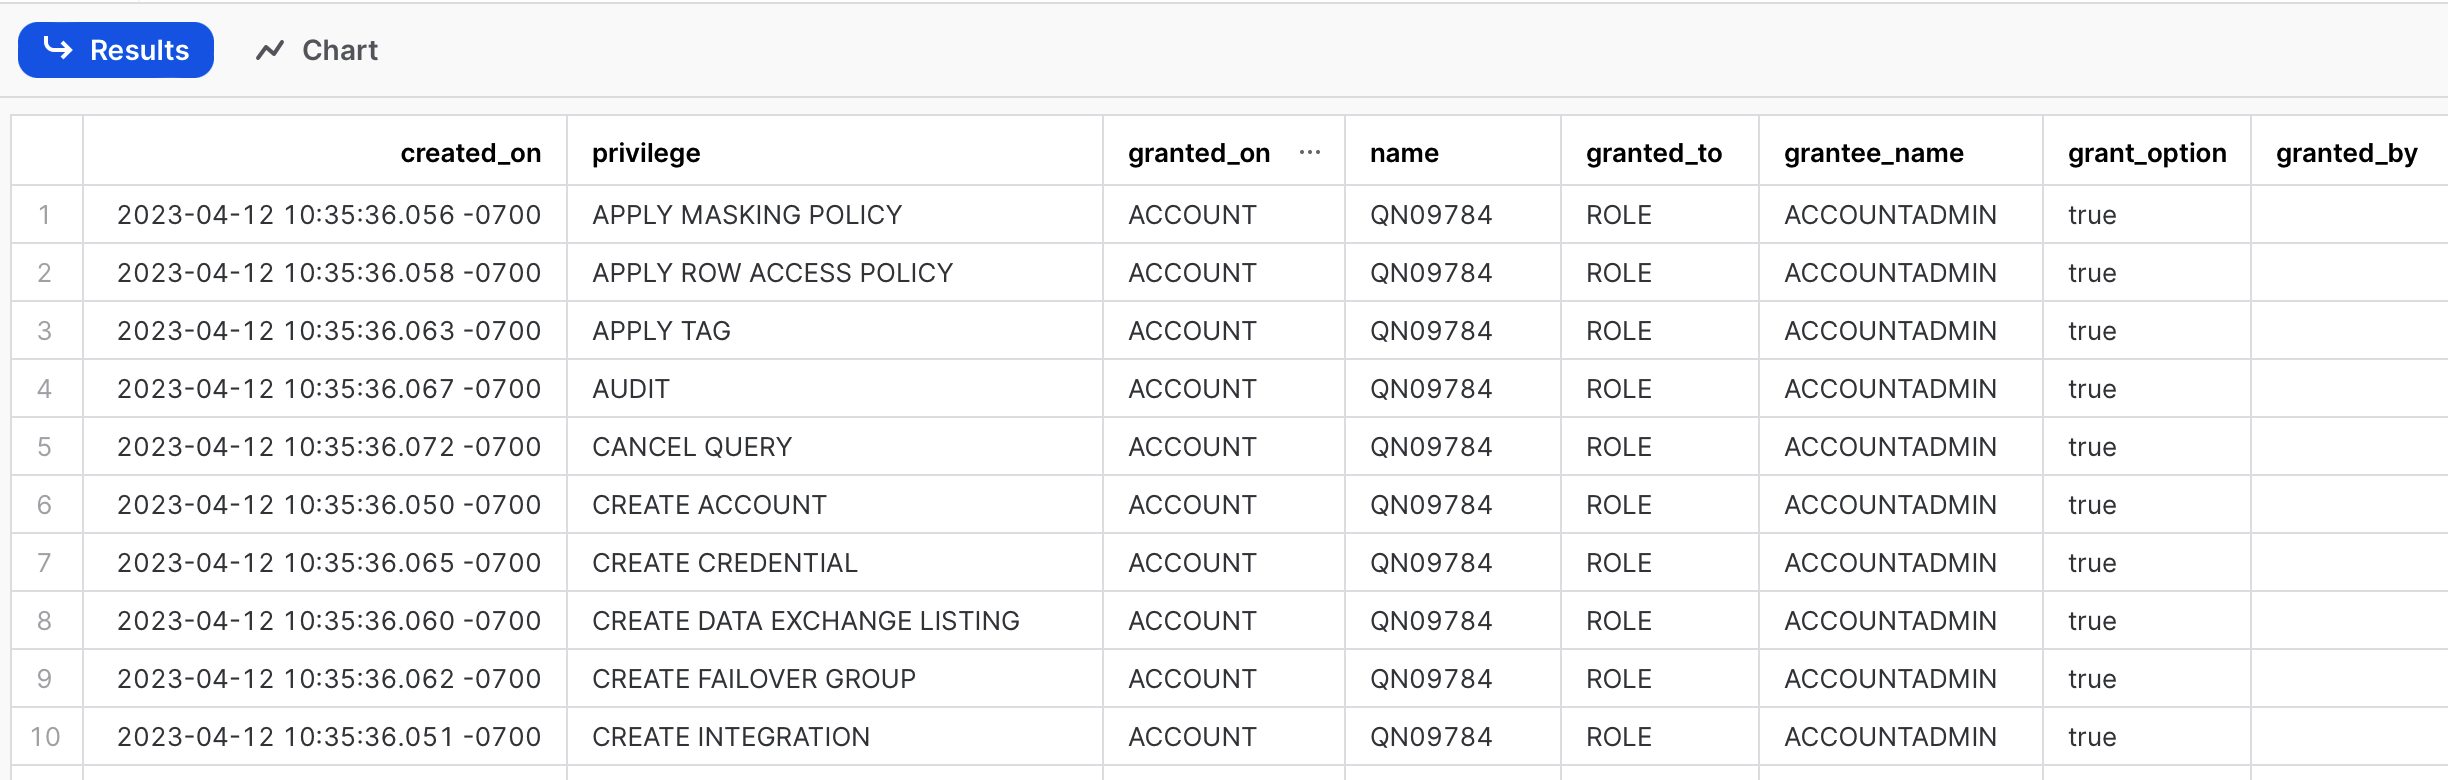Click ACCOUNT in the CREATE DATA EXCHANGE LISTING row

point(1192,621)
